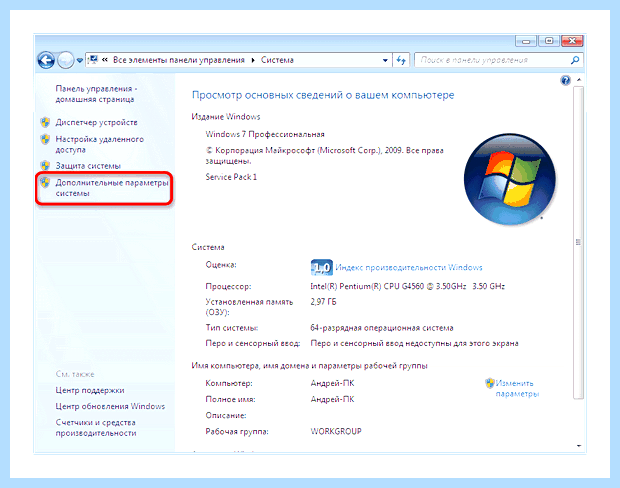Click shield icon beside Защита системы
620x488 pixels.
click(45, 166)
